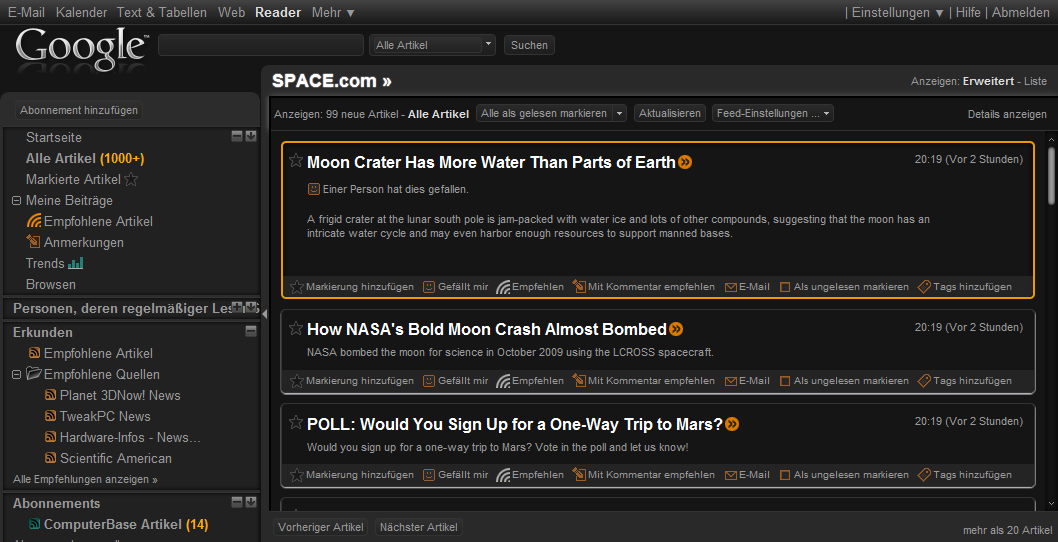Click the article list vertical scrollbar
Viewport: 1058px width, 542px height.
1051,175
